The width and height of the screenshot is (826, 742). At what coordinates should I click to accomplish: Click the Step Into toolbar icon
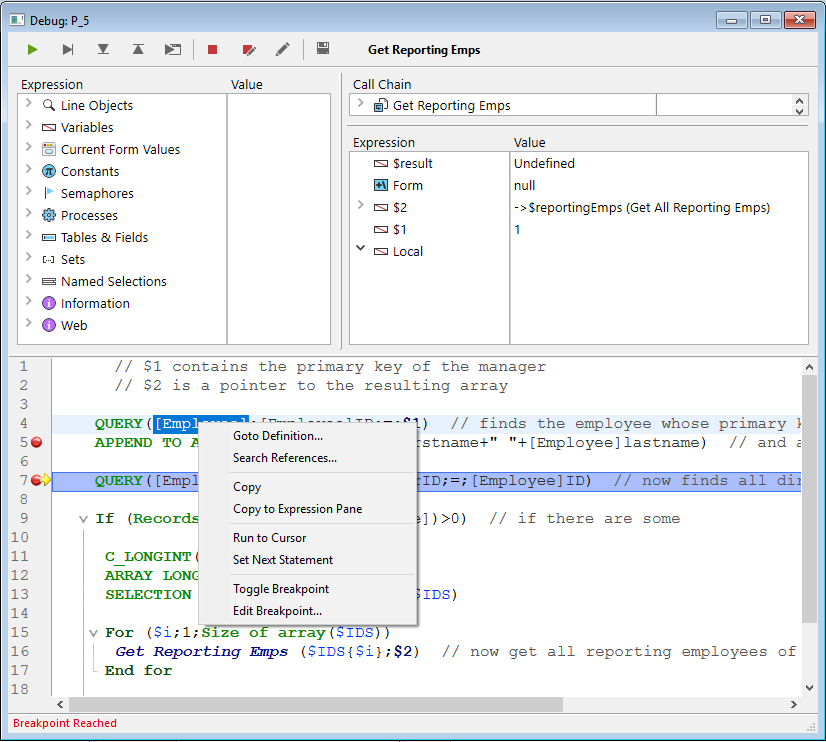[103, 50]
